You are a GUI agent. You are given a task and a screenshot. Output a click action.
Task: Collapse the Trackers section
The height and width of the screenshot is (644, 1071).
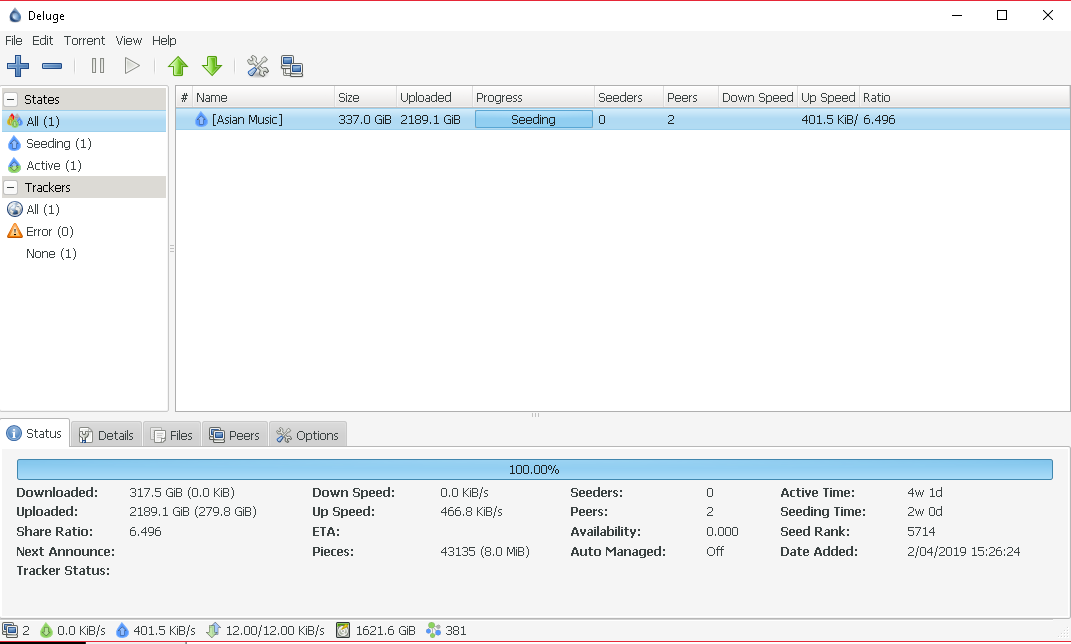(11, 187)
